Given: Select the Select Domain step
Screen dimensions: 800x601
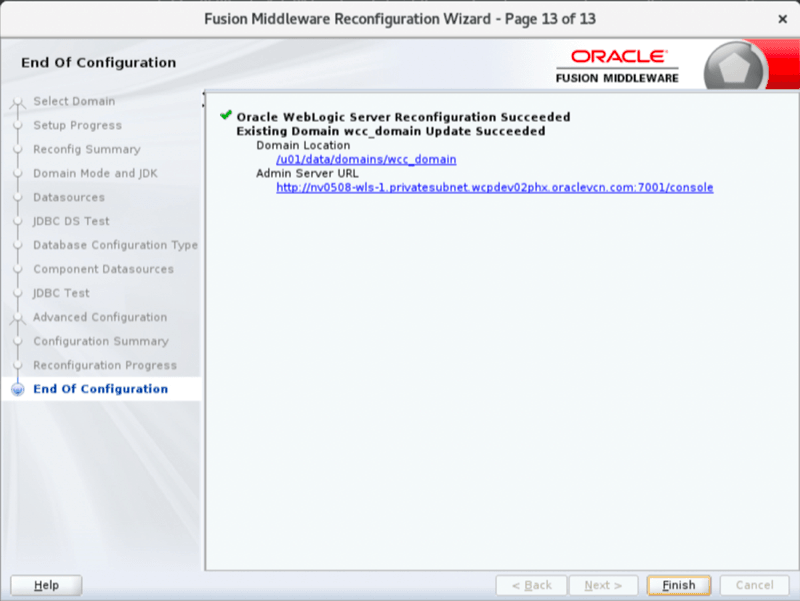Looking at the screenshot, I should click(x=74, y=101).
